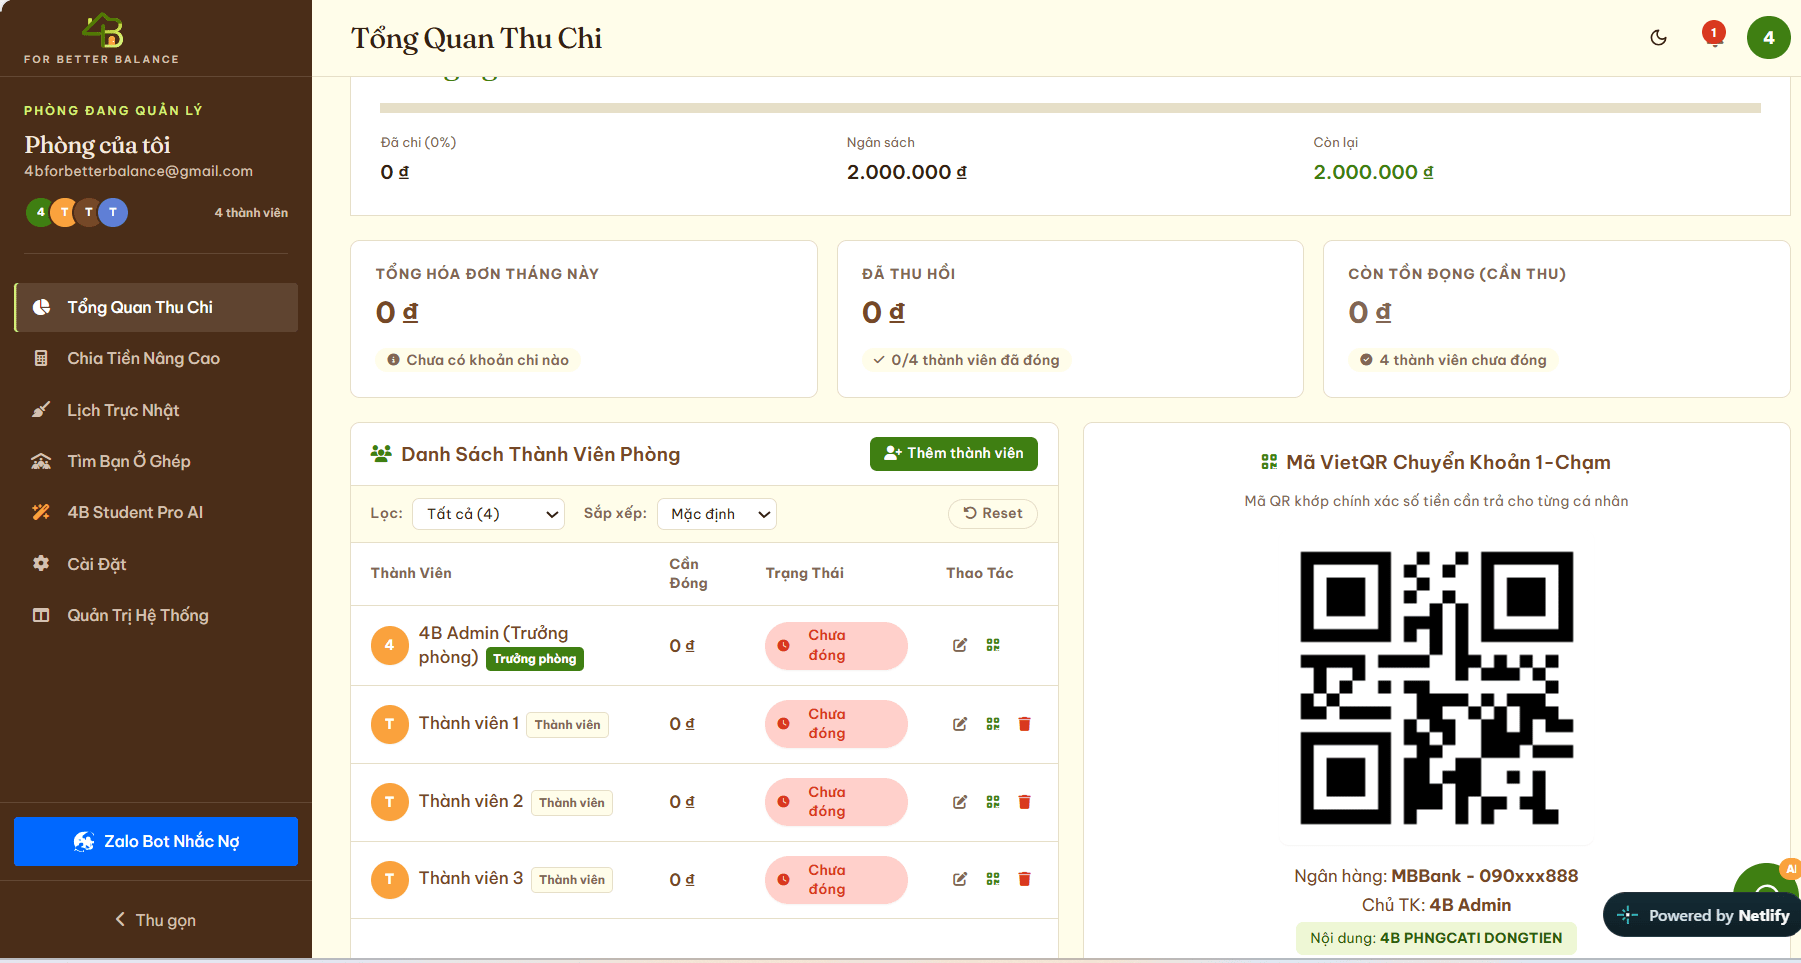Image resolution: width=1801 pixels, height=963 pixels.
Task: Open 4B Student Pro AI page
Action: [156, 512]
